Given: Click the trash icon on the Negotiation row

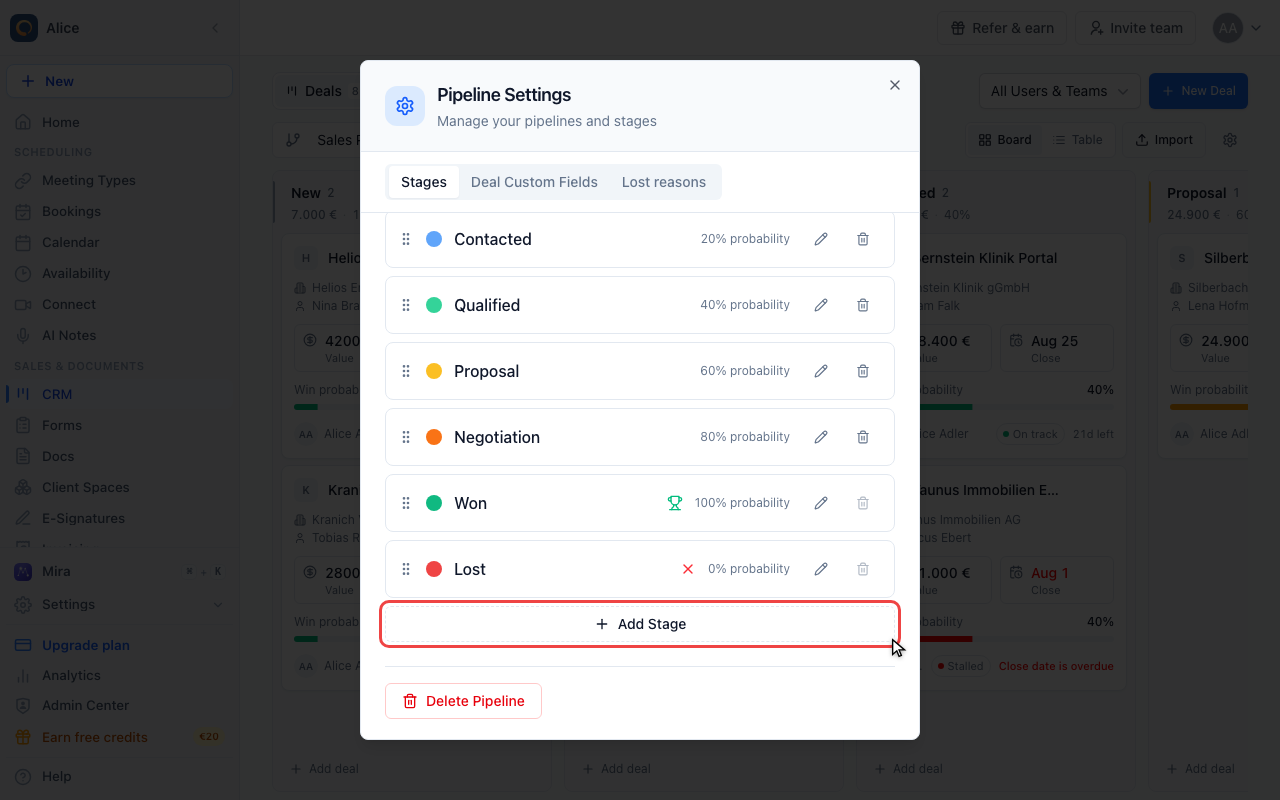Looking at the screenshot, I should [863, 437].
